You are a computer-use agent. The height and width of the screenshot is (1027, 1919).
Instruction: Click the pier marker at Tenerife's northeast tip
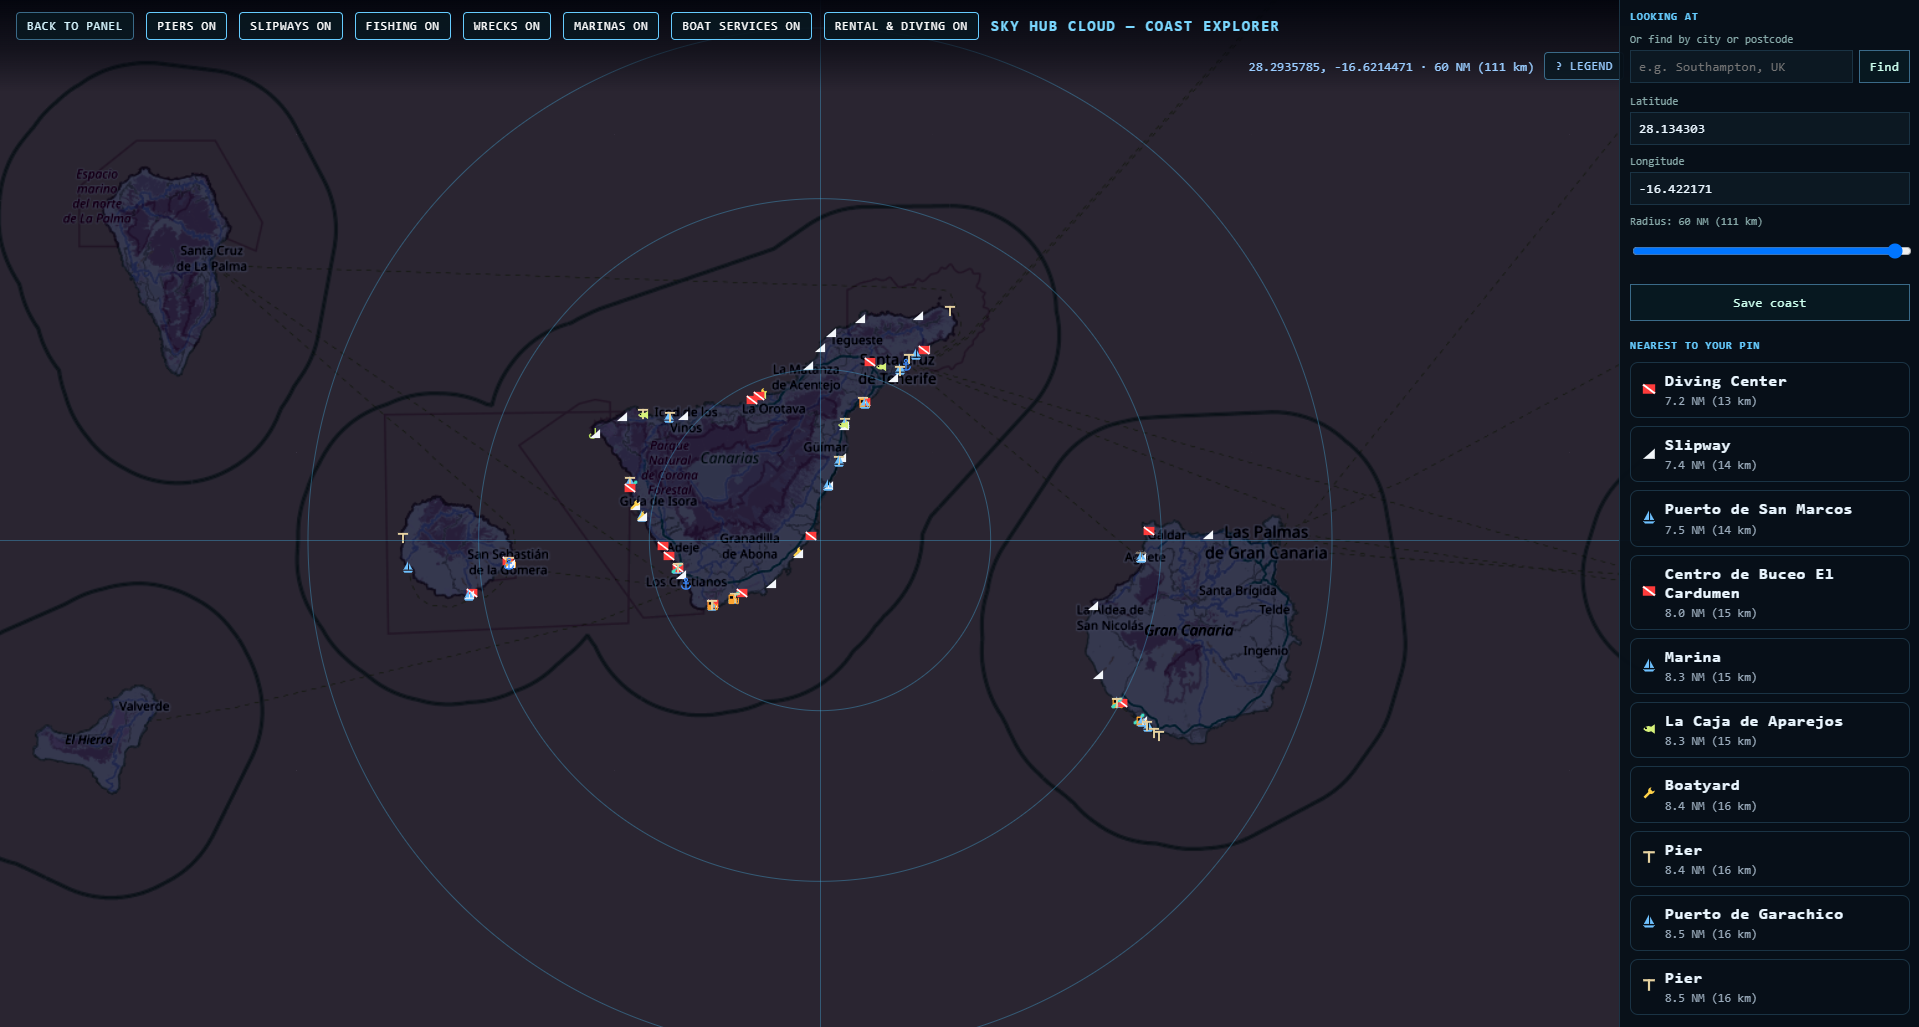coord(950,311)
